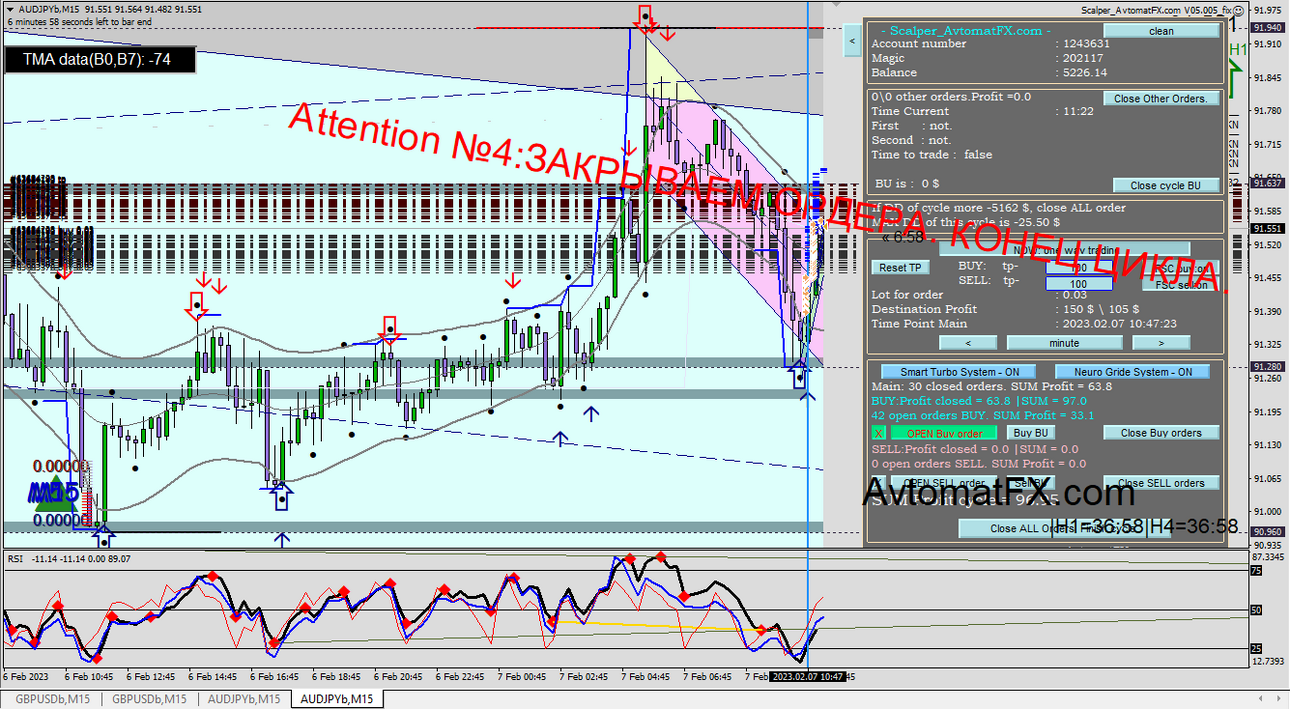The width and height of the screenshot is (1290, 709).
Task: Click the MM5 logo on chart
Action: 54,491
